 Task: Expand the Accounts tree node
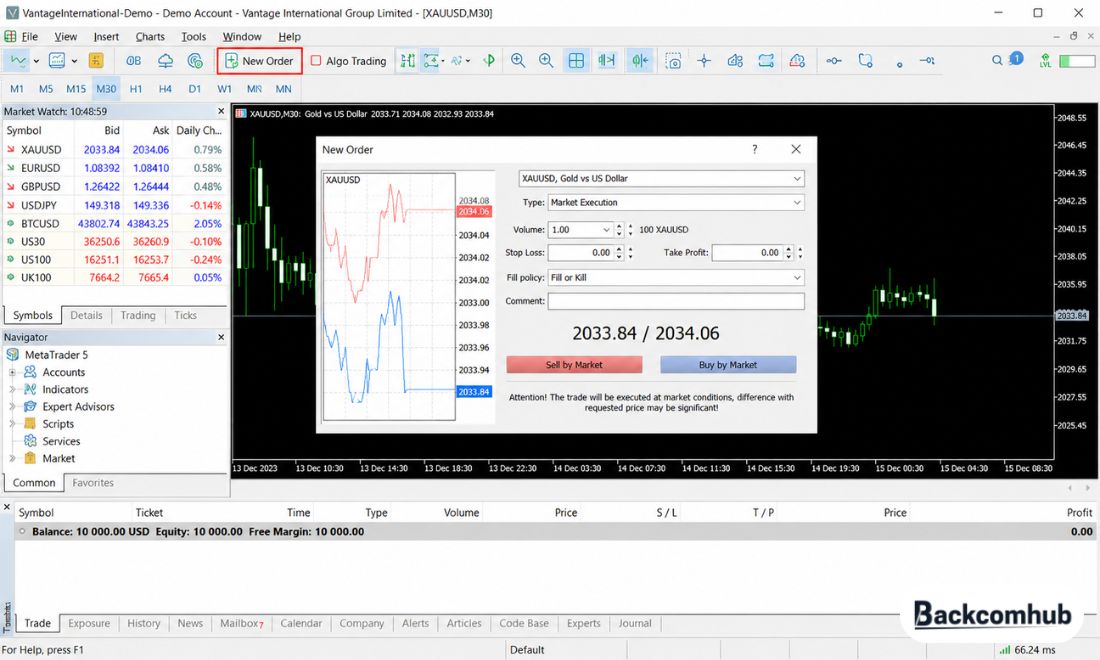point(12,372)
